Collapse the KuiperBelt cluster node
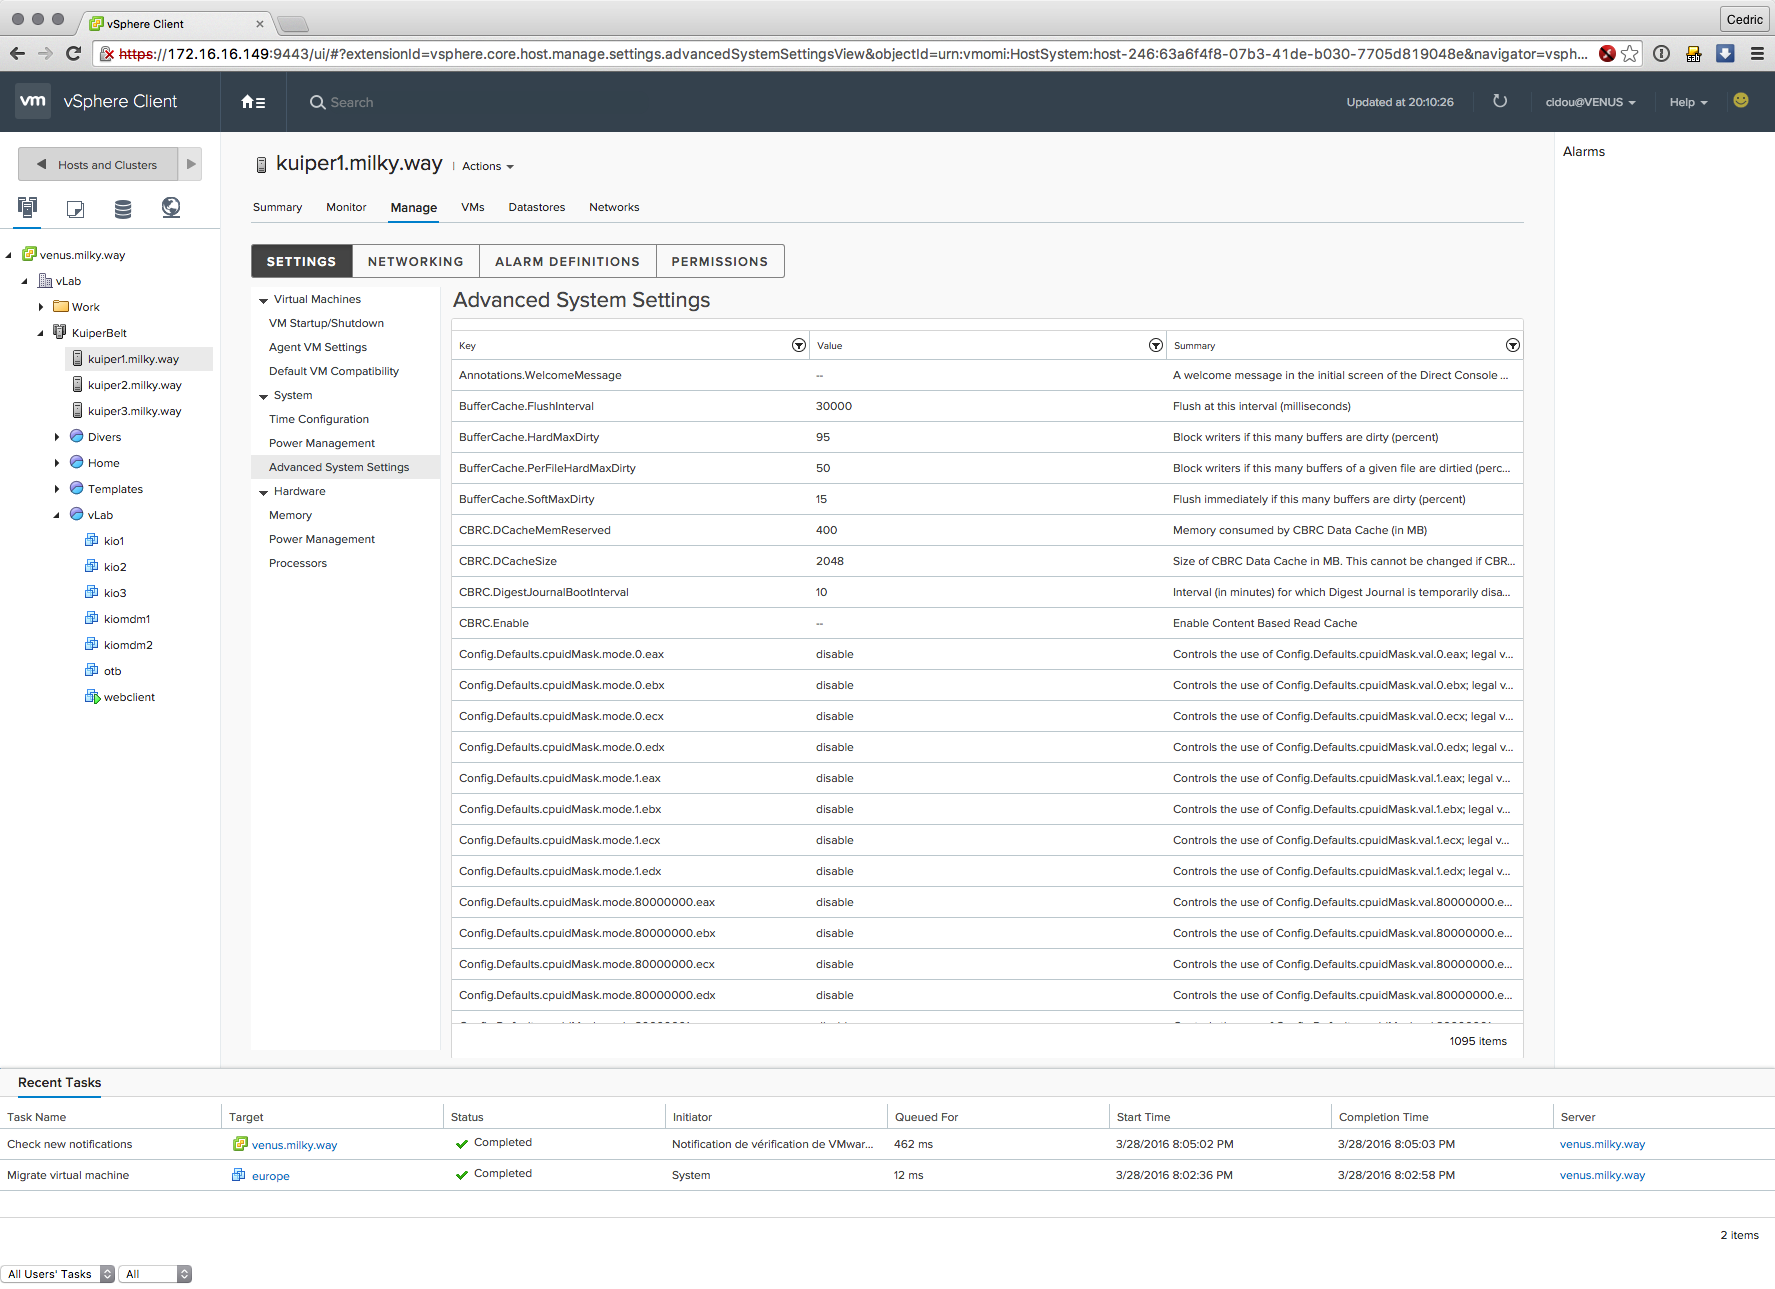Image resolution: width=1775 pixels, height=1289 pixels. pyautogui.click(x=41, y=333)
